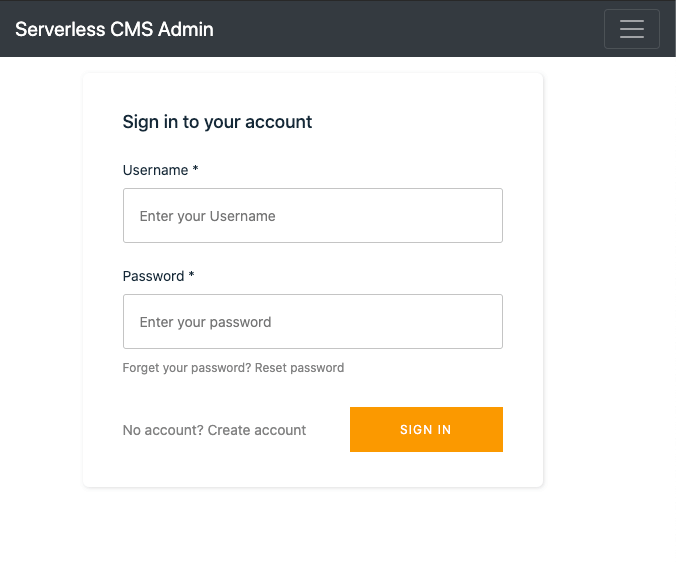676x563 pixels.
Task: Click white margin right of the sign-in card
Action: pyautogui.click(x=610, y=280)
